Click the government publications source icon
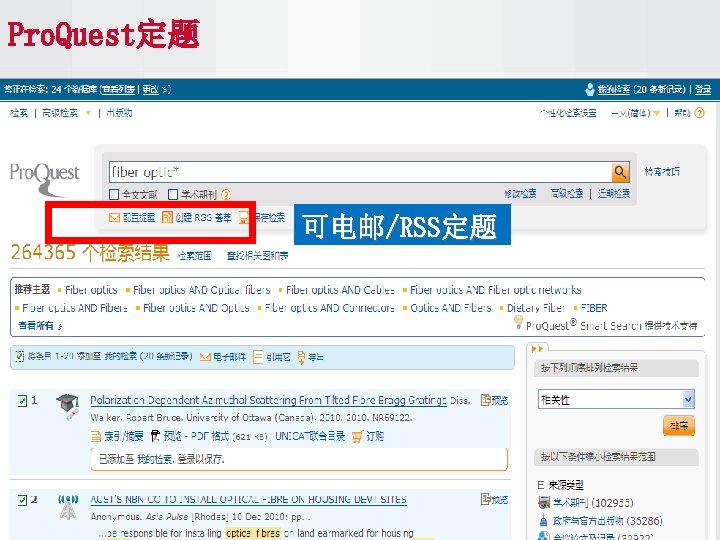This screenshot has width=720, height=540. [544, 521]
